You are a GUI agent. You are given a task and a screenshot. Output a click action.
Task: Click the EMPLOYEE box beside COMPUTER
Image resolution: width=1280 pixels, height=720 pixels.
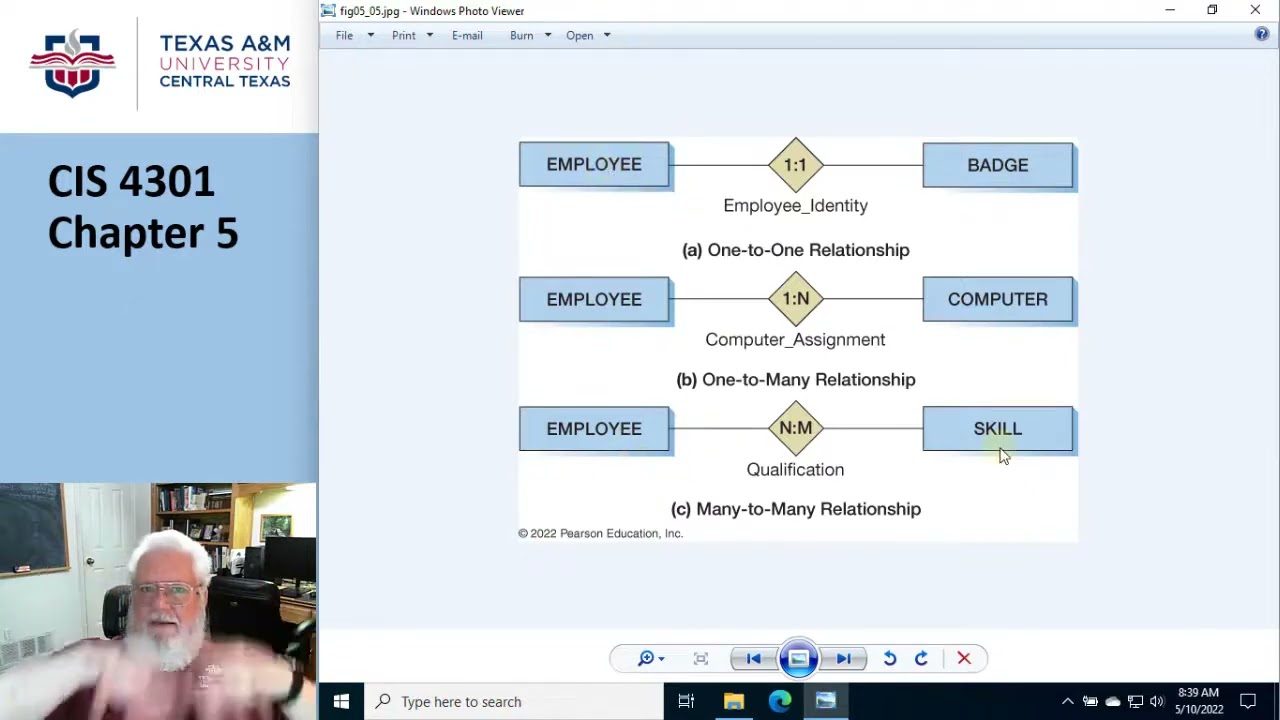click(594, 299)
